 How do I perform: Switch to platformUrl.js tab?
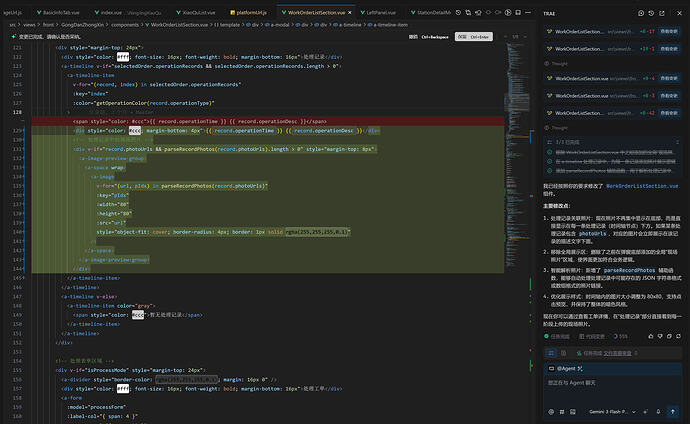248,12
